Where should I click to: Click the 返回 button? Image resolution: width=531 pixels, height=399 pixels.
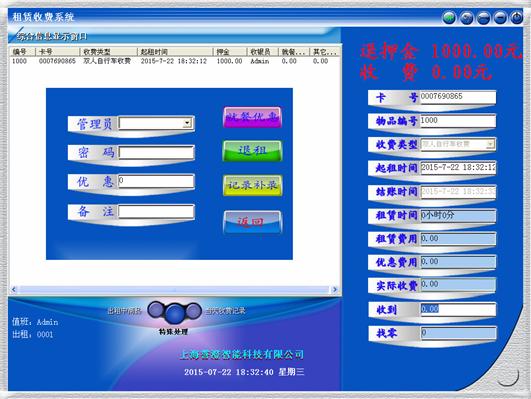(252, 222)
